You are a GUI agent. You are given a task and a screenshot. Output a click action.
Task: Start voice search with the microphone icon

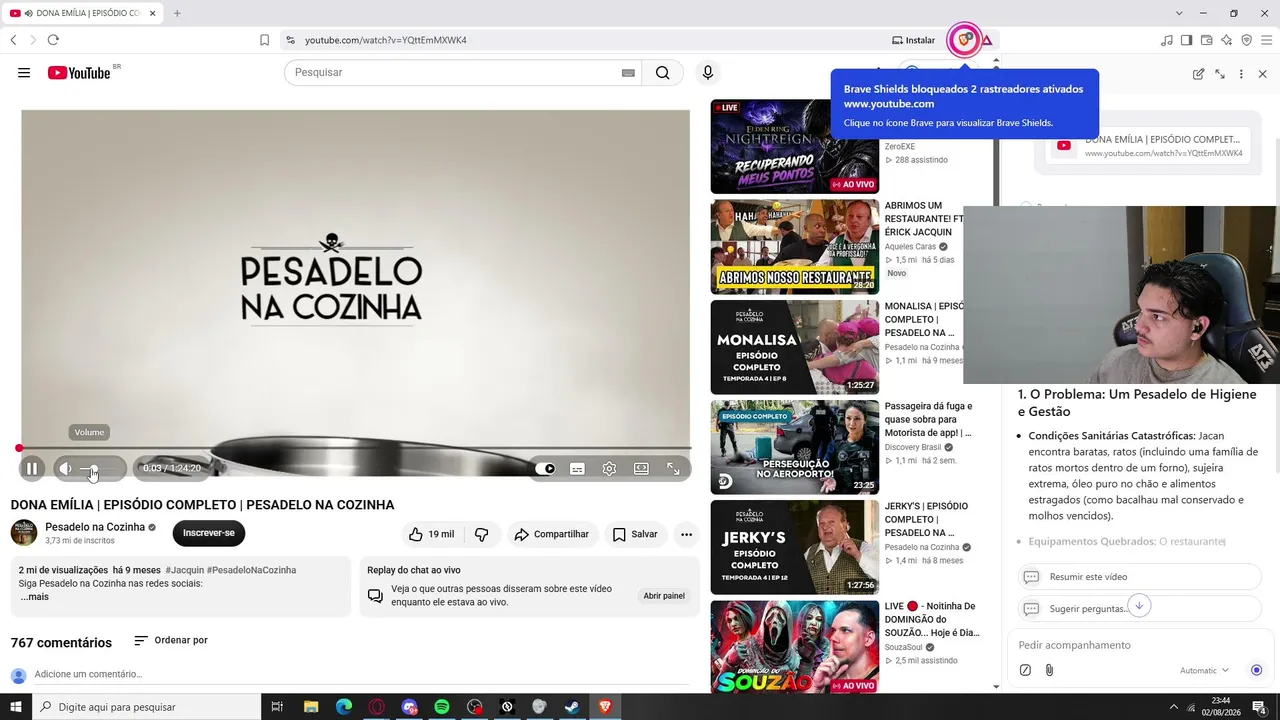point(708,72)
